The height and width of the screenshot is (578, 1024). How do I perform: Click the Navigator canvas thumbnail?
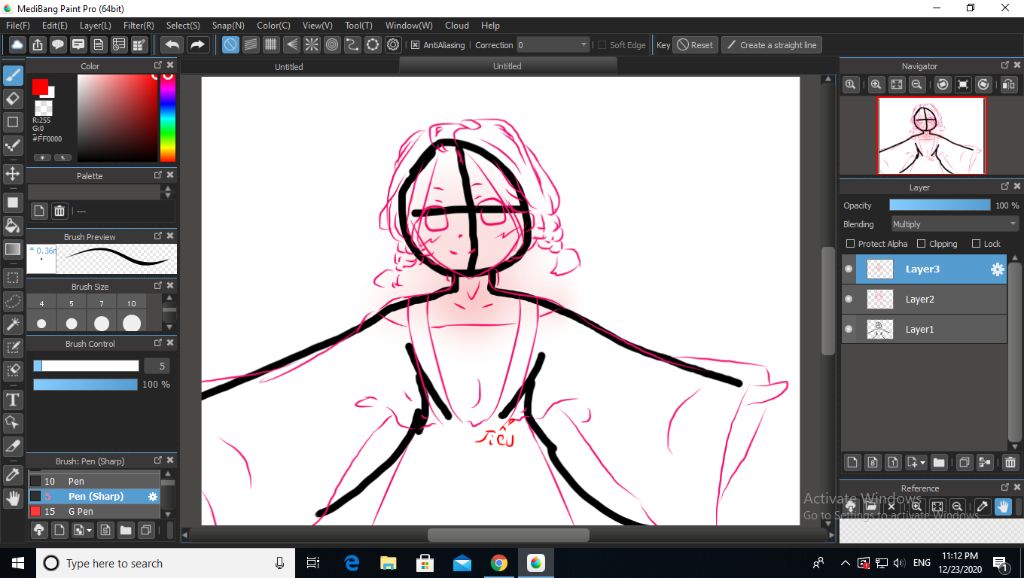click(x=931, y=136)
